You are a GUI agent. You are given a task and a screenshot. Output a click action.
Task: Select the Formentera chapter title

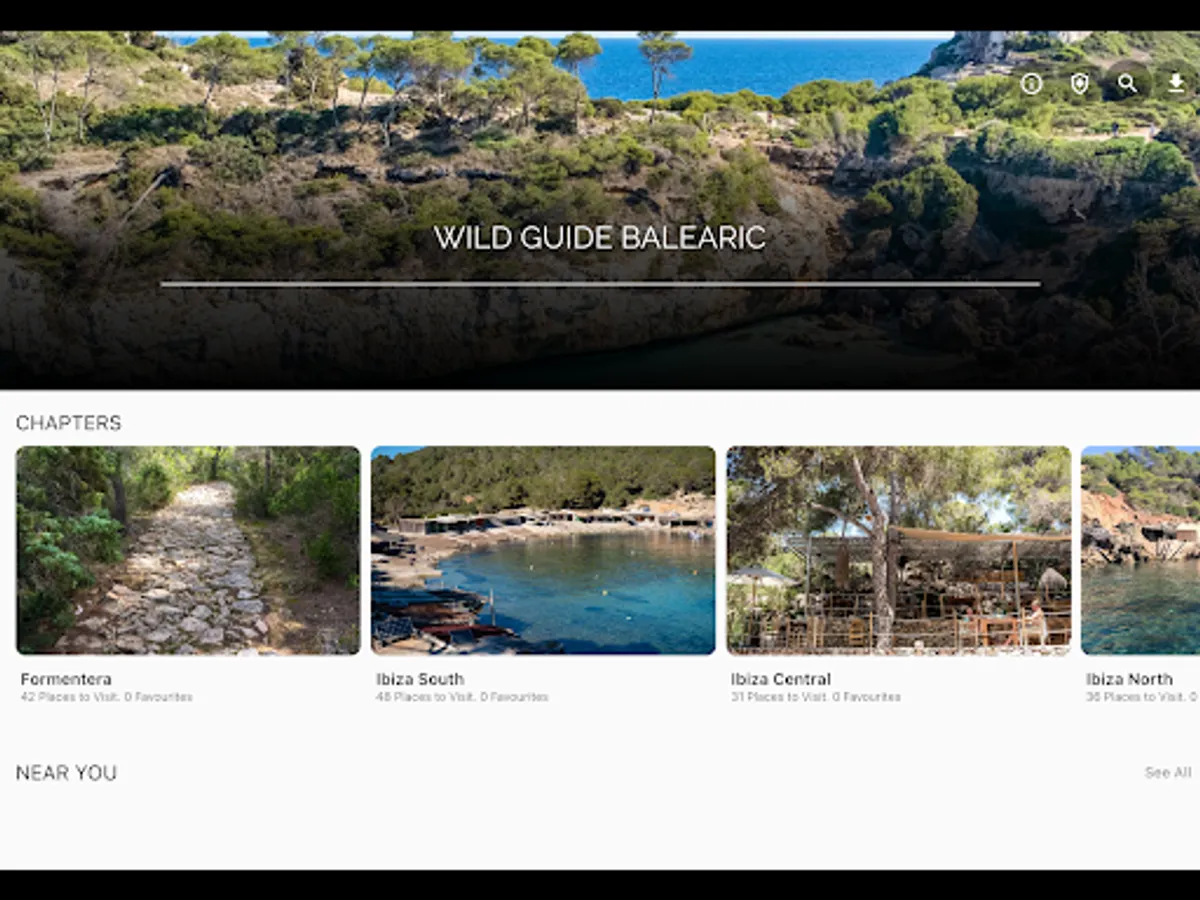pyautogui.click(x=66, y=679)
